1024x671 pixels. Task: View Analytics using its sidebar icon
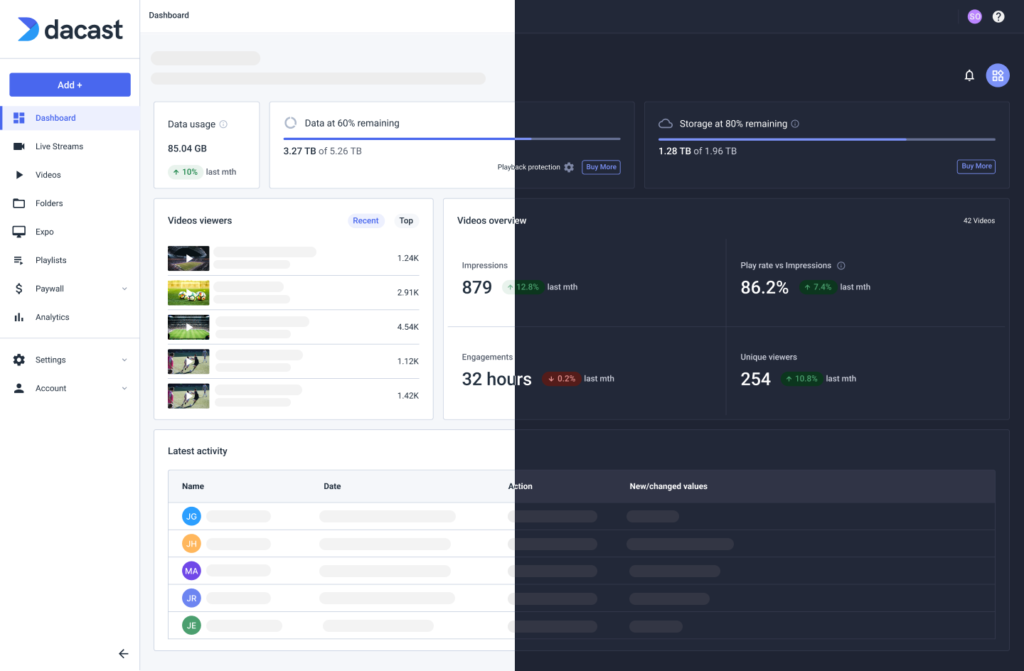(18, 317)
